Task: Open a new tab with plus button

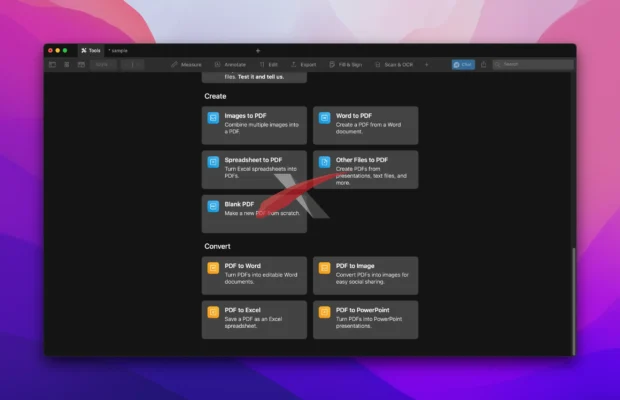Action: pyautogui.click(x=258, y=51)
